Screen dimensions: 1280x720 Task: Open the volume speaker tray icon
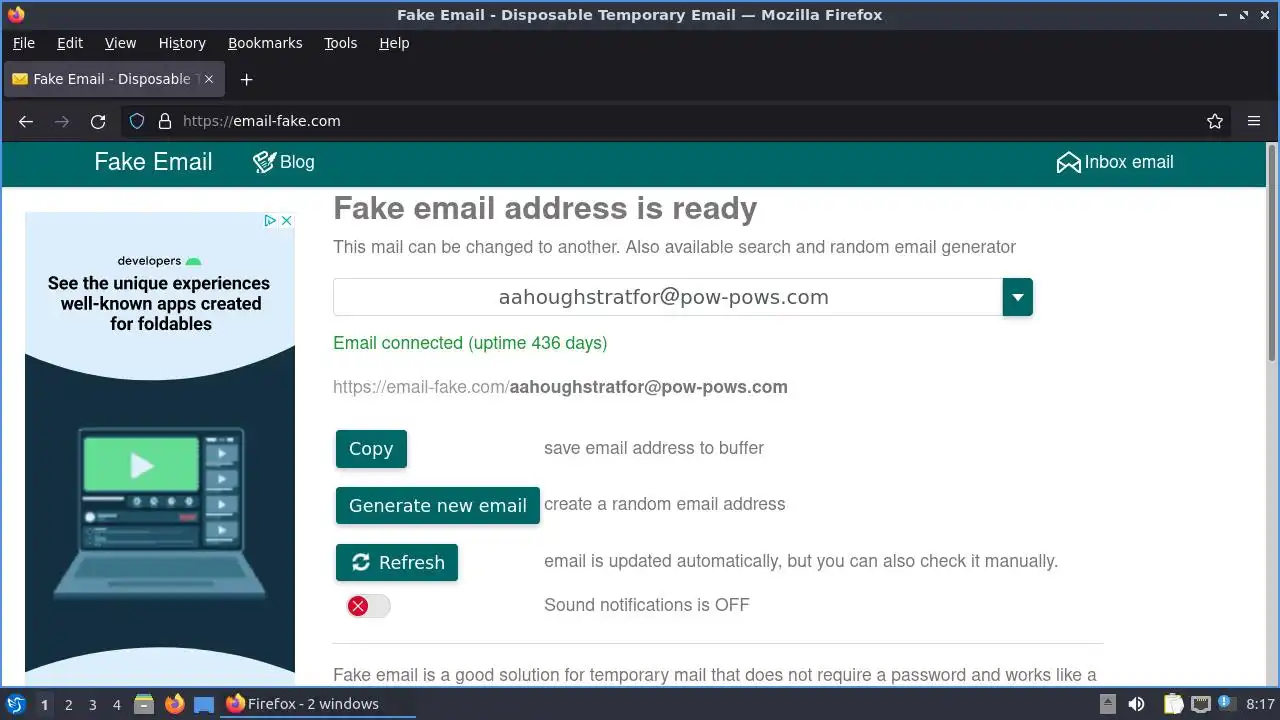tap(1136, 705)
